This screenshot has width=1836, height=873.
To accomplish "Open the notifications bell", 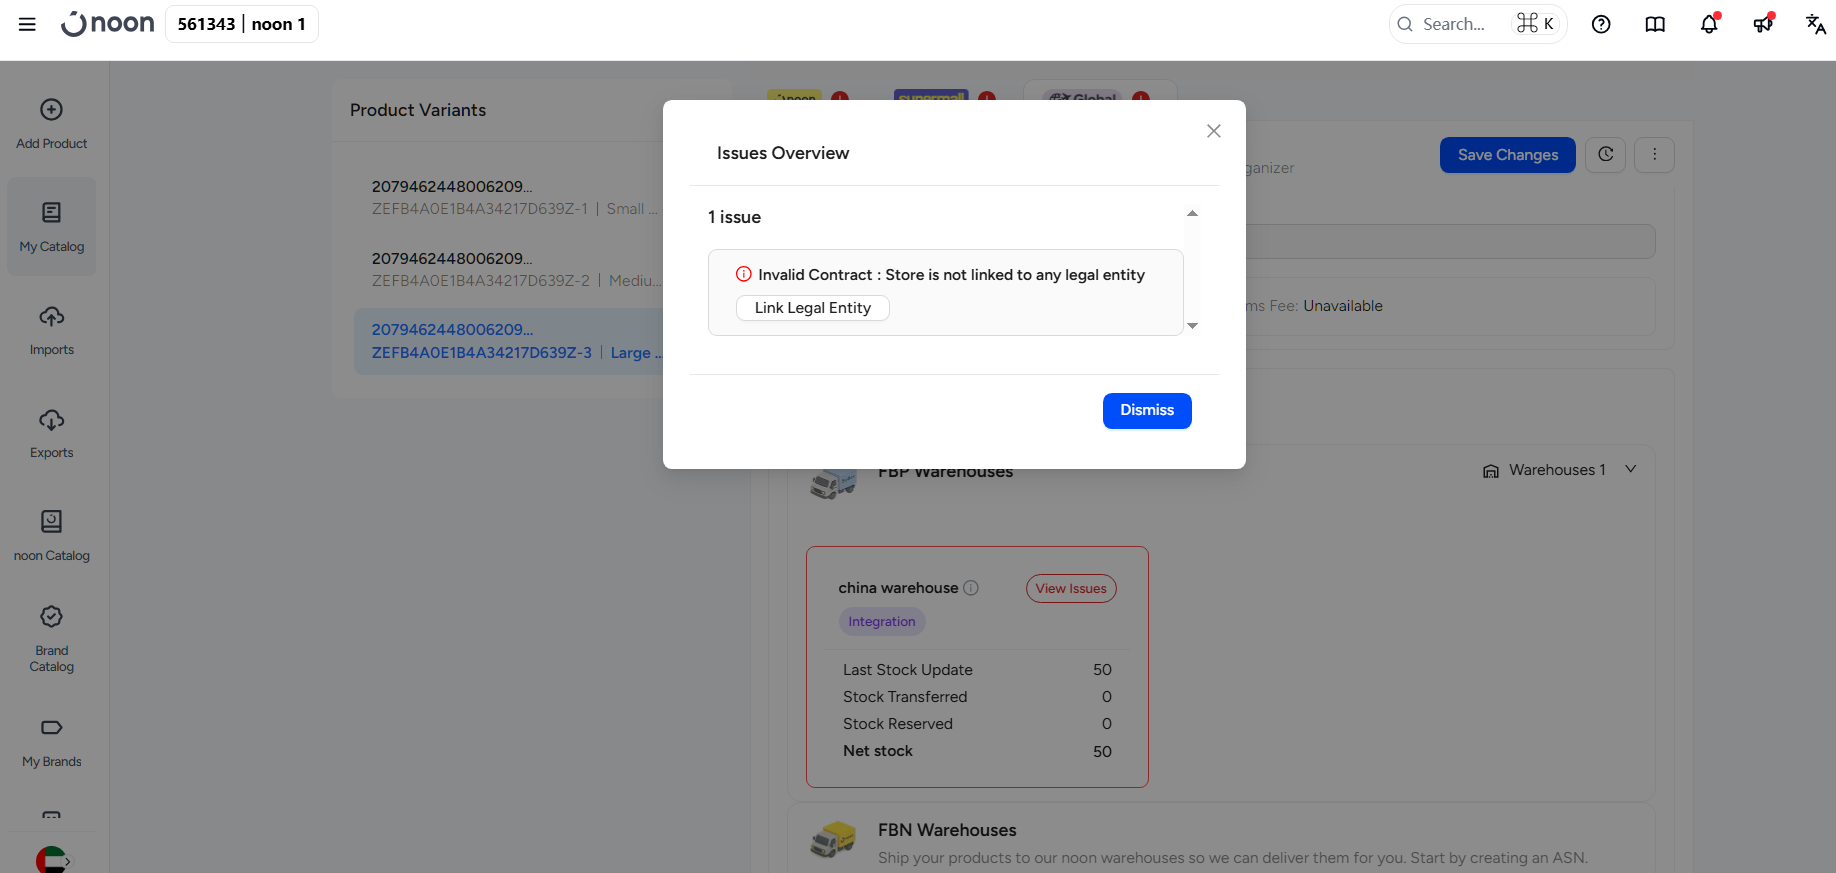I will 1709,24.
